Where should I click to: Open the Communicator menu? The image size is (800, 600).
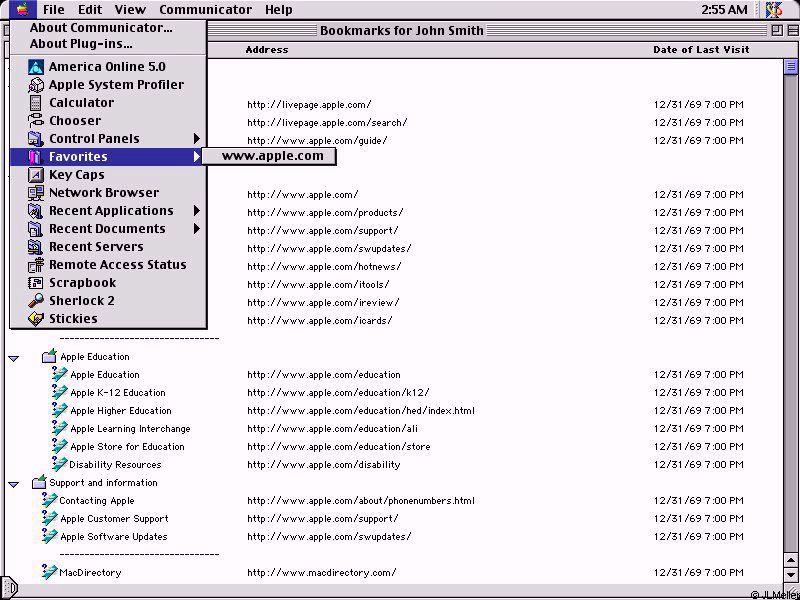pyautogui.click(x=205, y=10)
